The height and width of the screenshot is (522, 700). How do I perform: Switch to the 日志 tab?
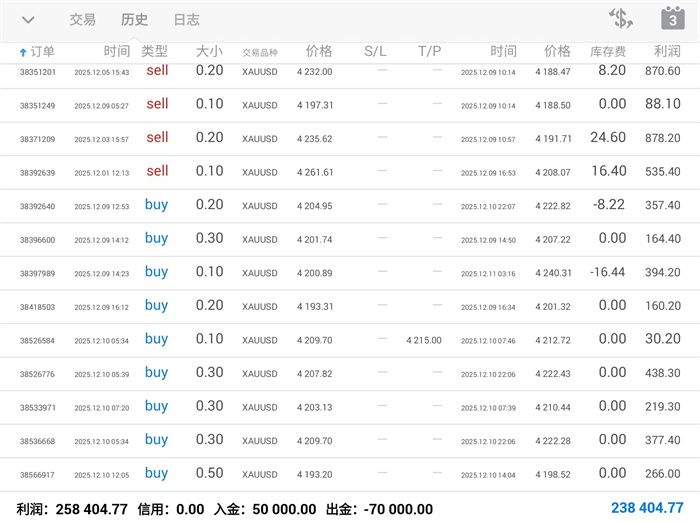tap(187, 20)
